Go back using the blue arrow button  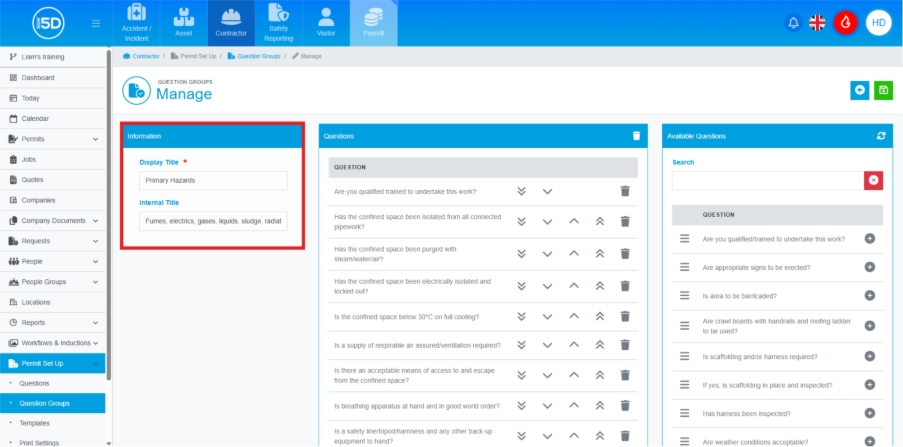click(859, 90)
